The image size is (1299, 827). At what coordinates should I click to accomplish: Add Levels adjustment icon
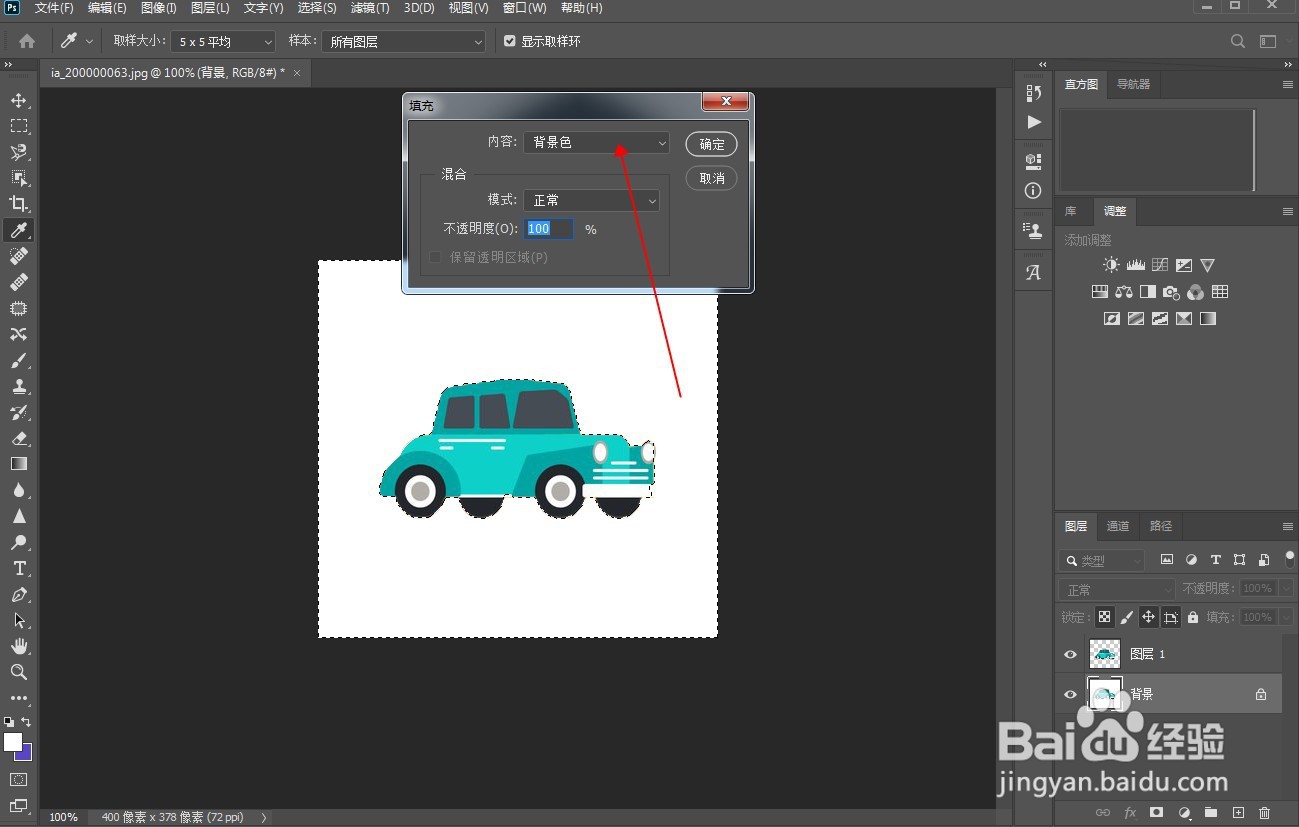(1135, 265)
